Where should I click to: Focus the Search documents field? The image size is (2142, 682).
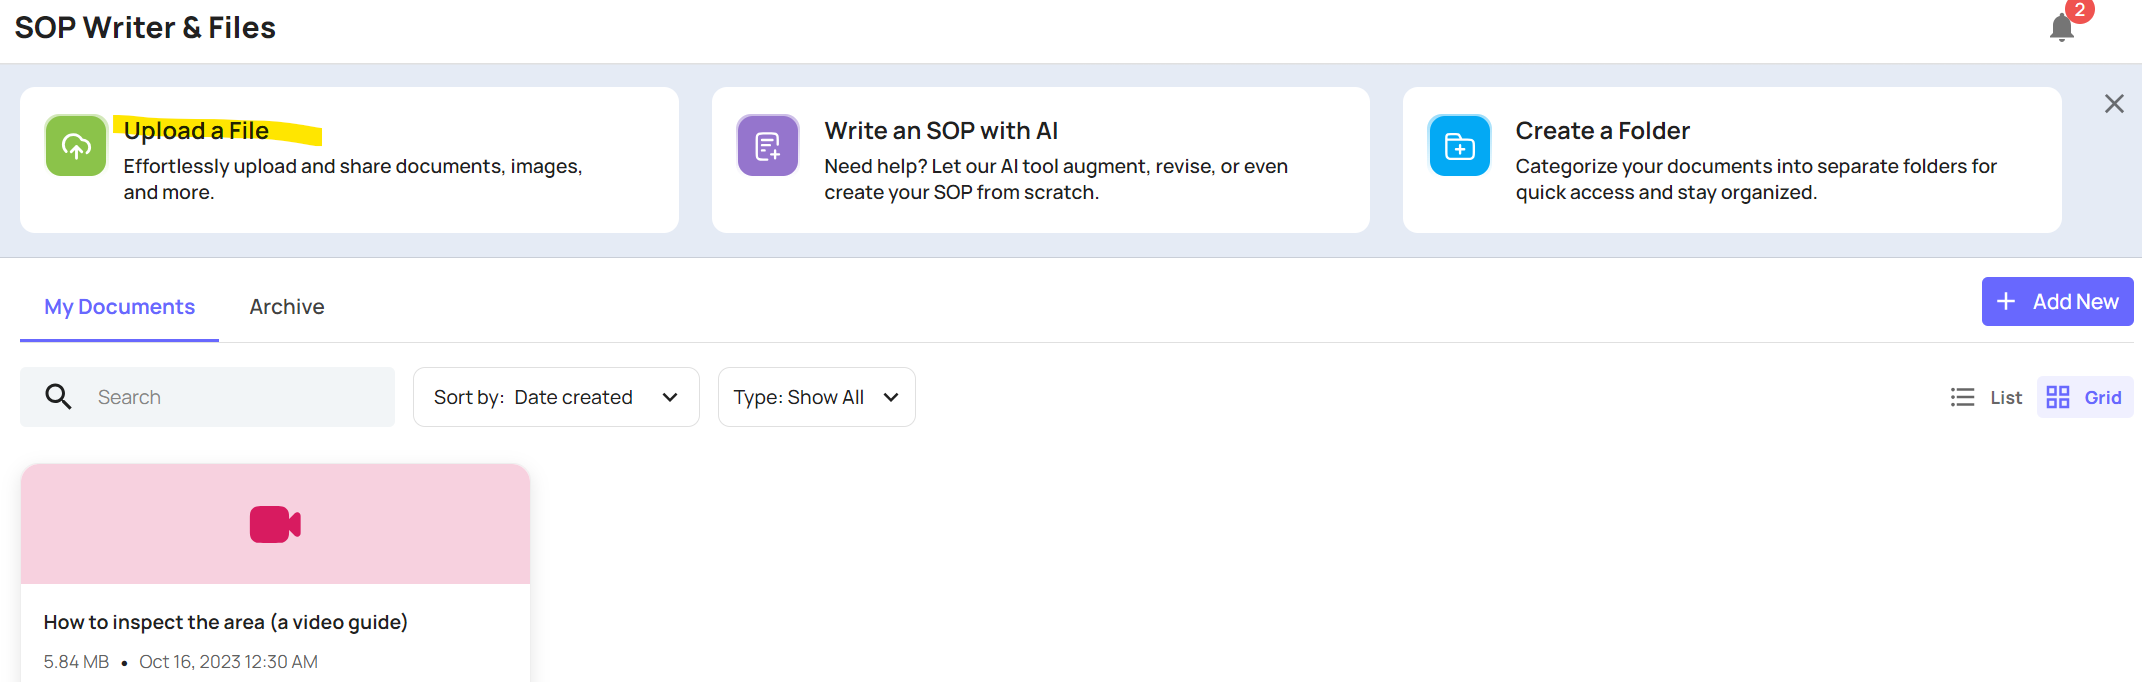click(x=207, y=397)
